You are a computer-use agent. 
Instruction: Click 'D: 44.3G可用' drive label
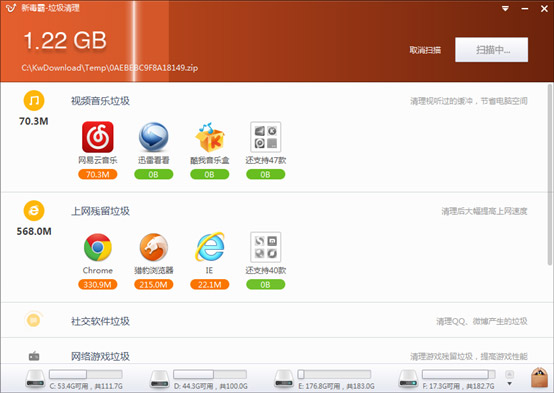(x=211, y=386)
